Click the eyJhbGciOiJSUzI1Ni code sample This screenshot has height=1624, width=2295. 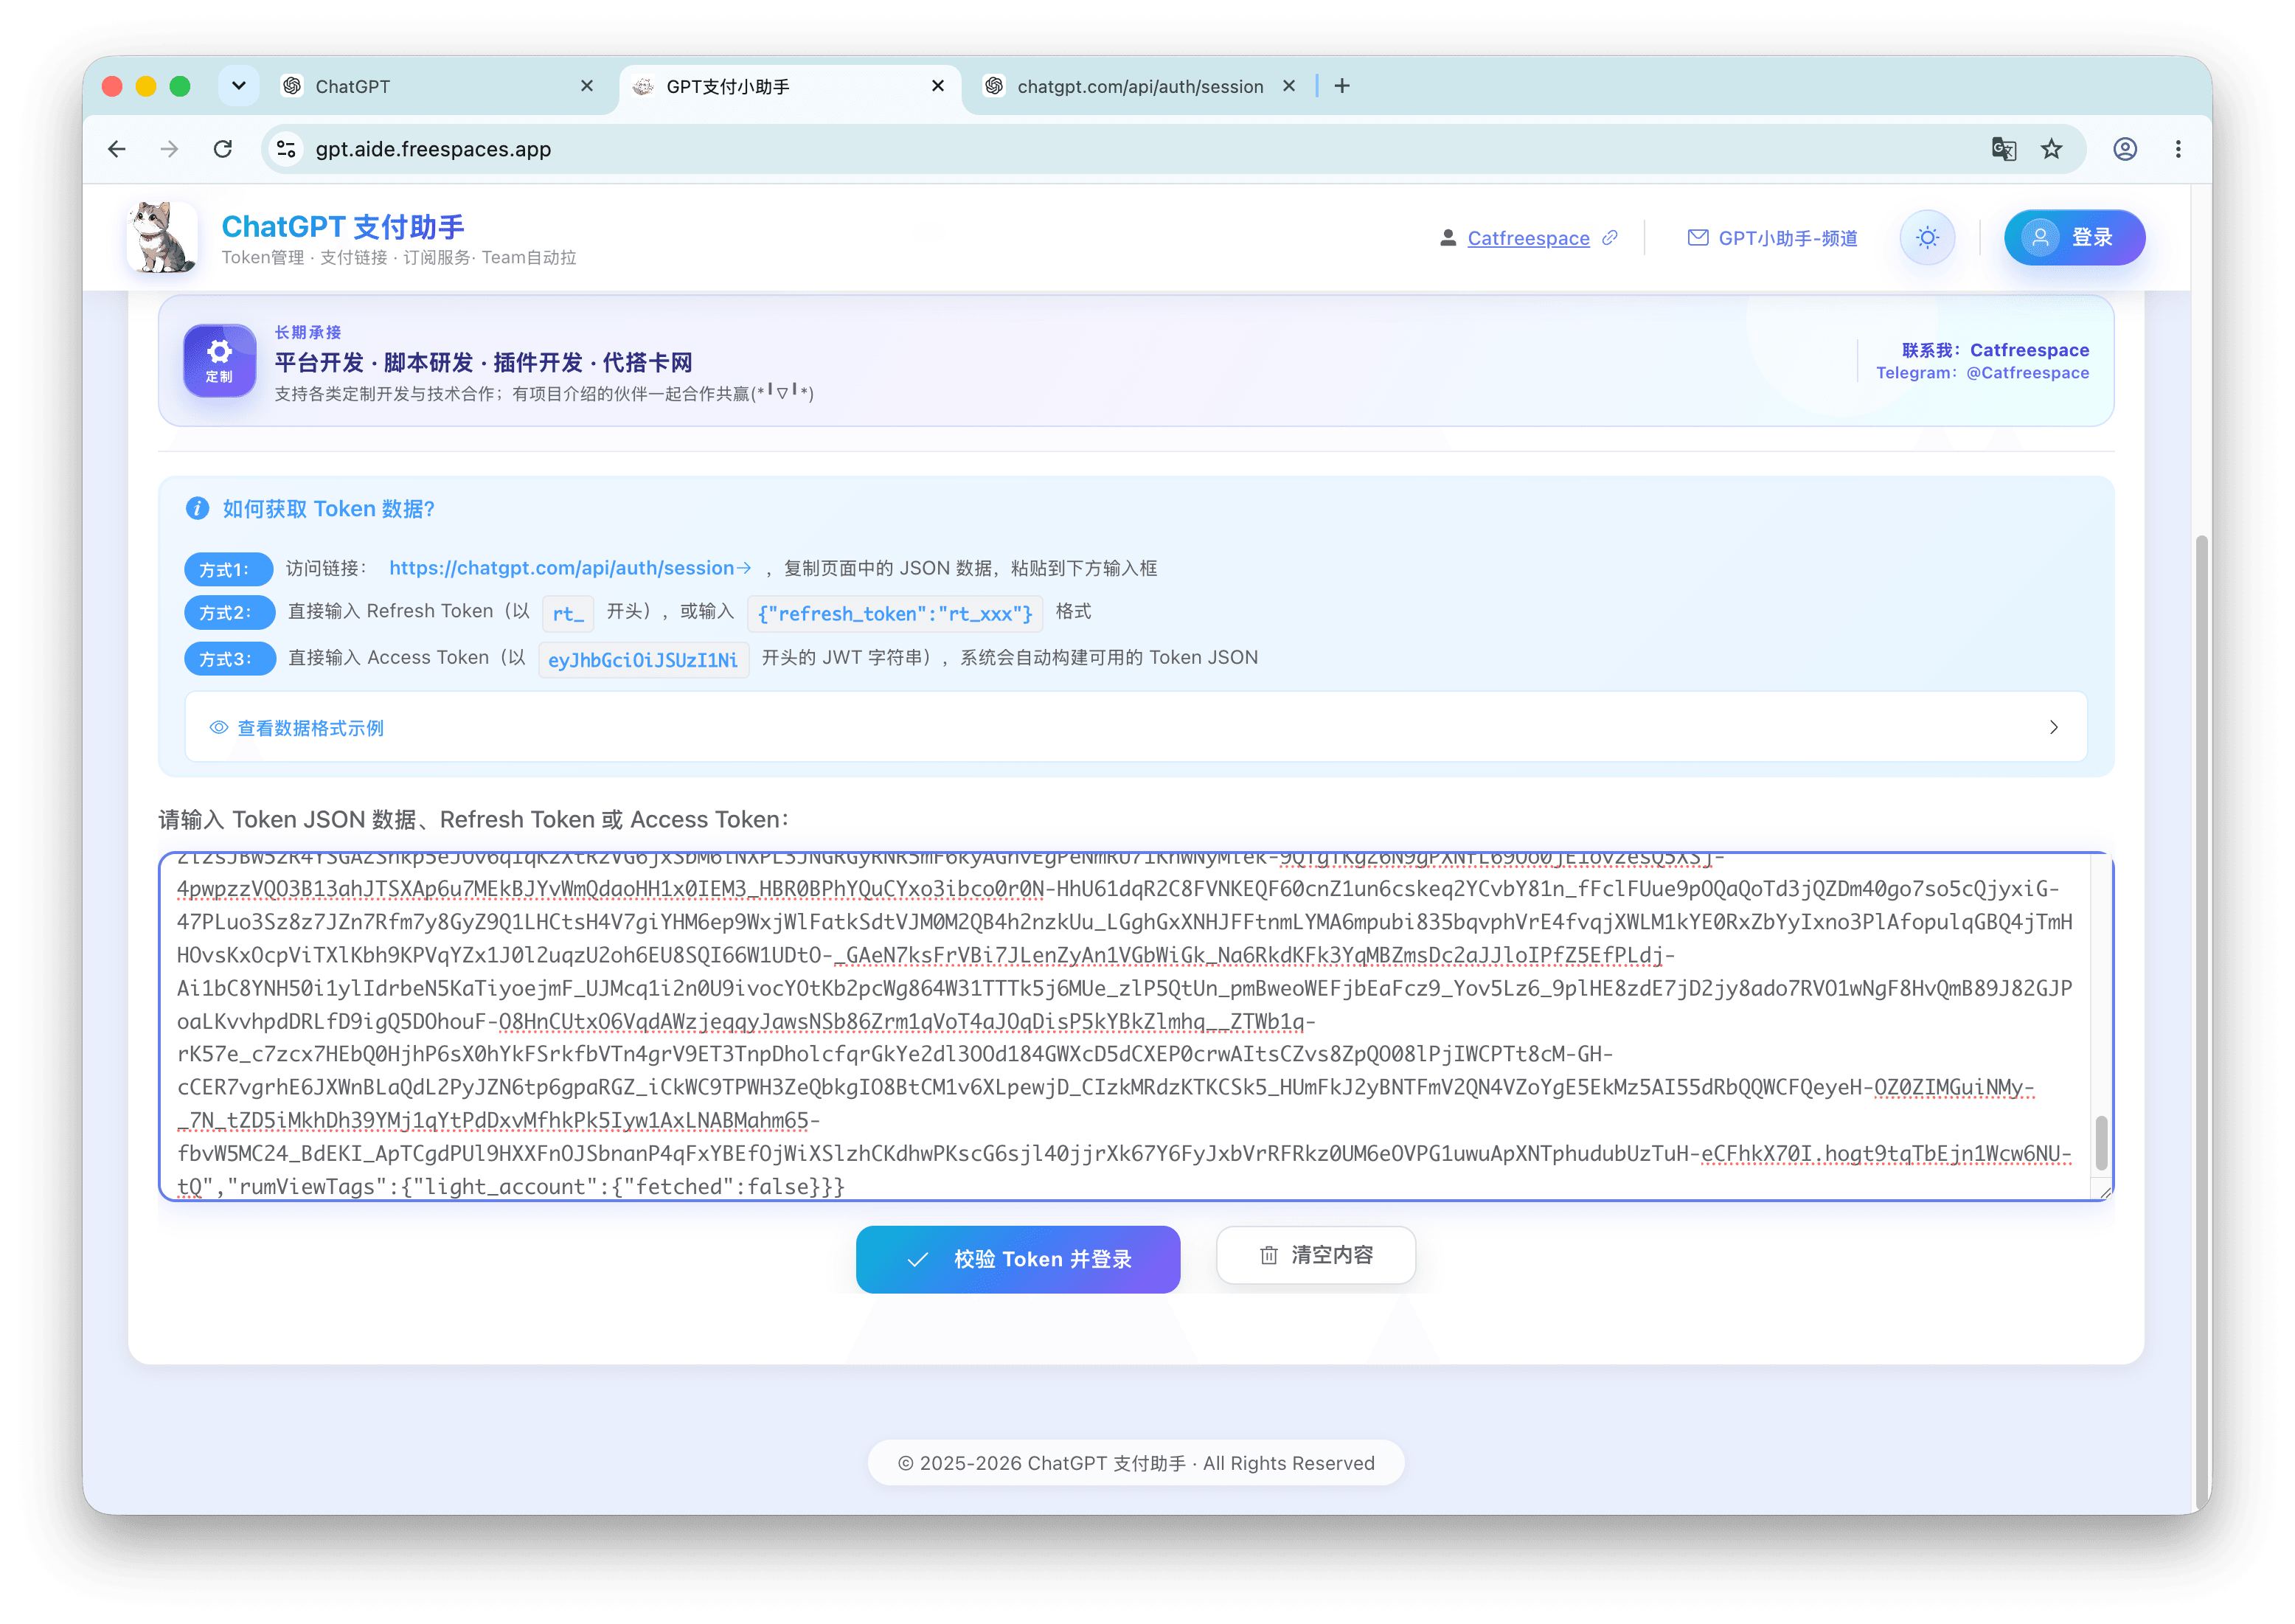(643, 659)
